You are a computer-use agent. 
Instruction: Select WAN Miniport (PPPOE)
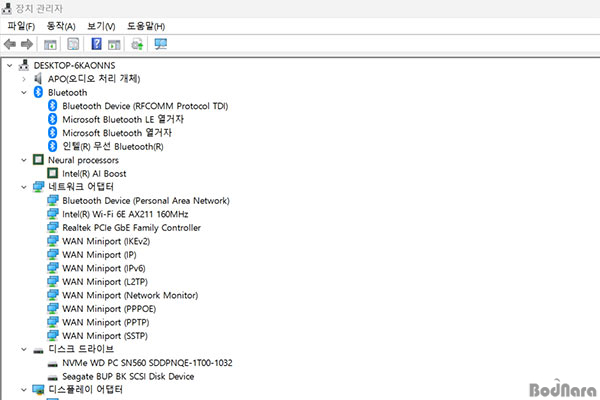[109, 309]
